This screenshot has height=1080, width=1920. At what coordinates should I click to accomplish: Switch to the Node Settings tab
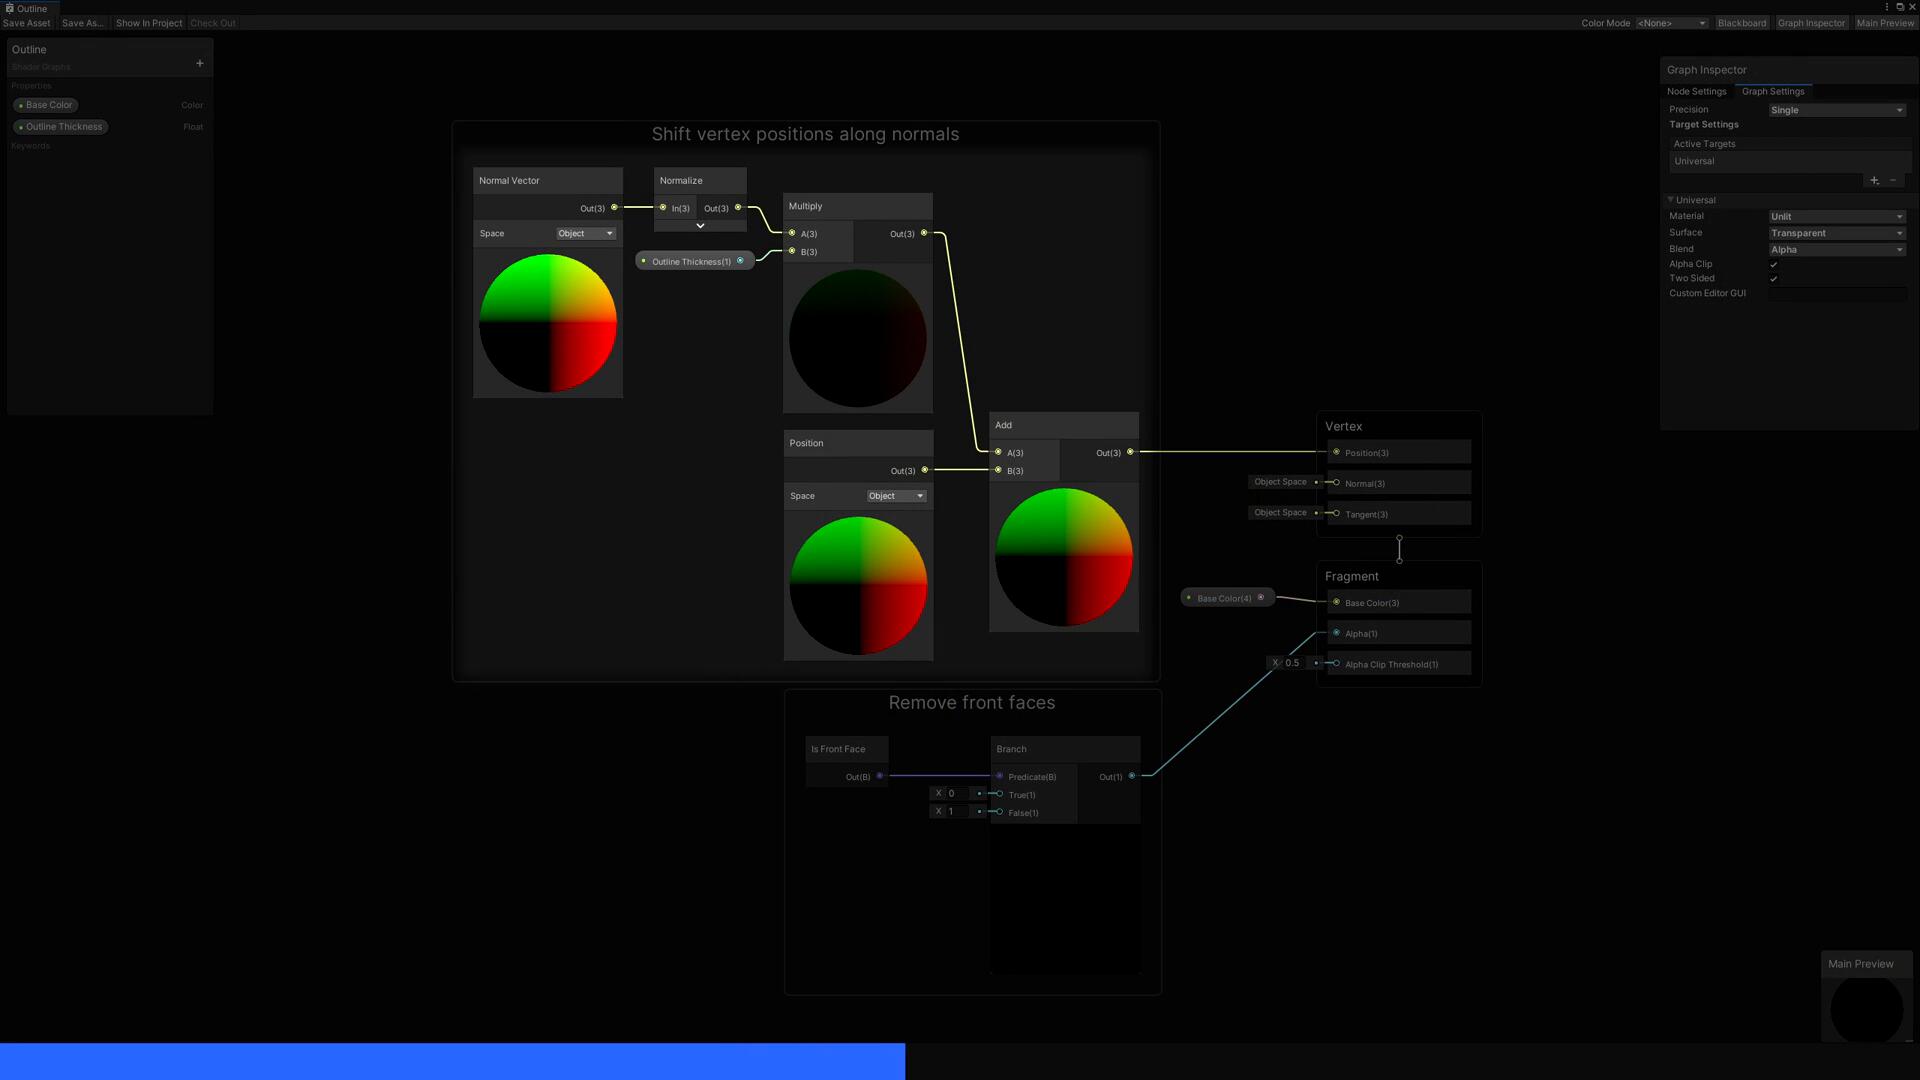[x=1696, y=91]
